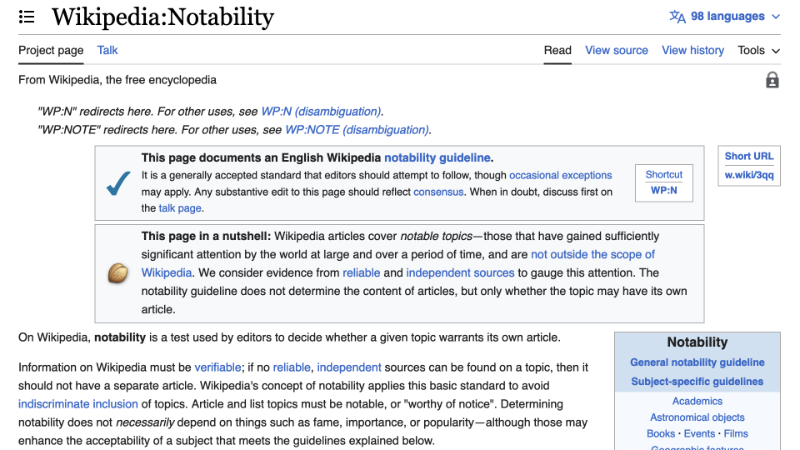The image size is (800, 450).
Task: Switch to the Project page tab
Action: (51, 50)
